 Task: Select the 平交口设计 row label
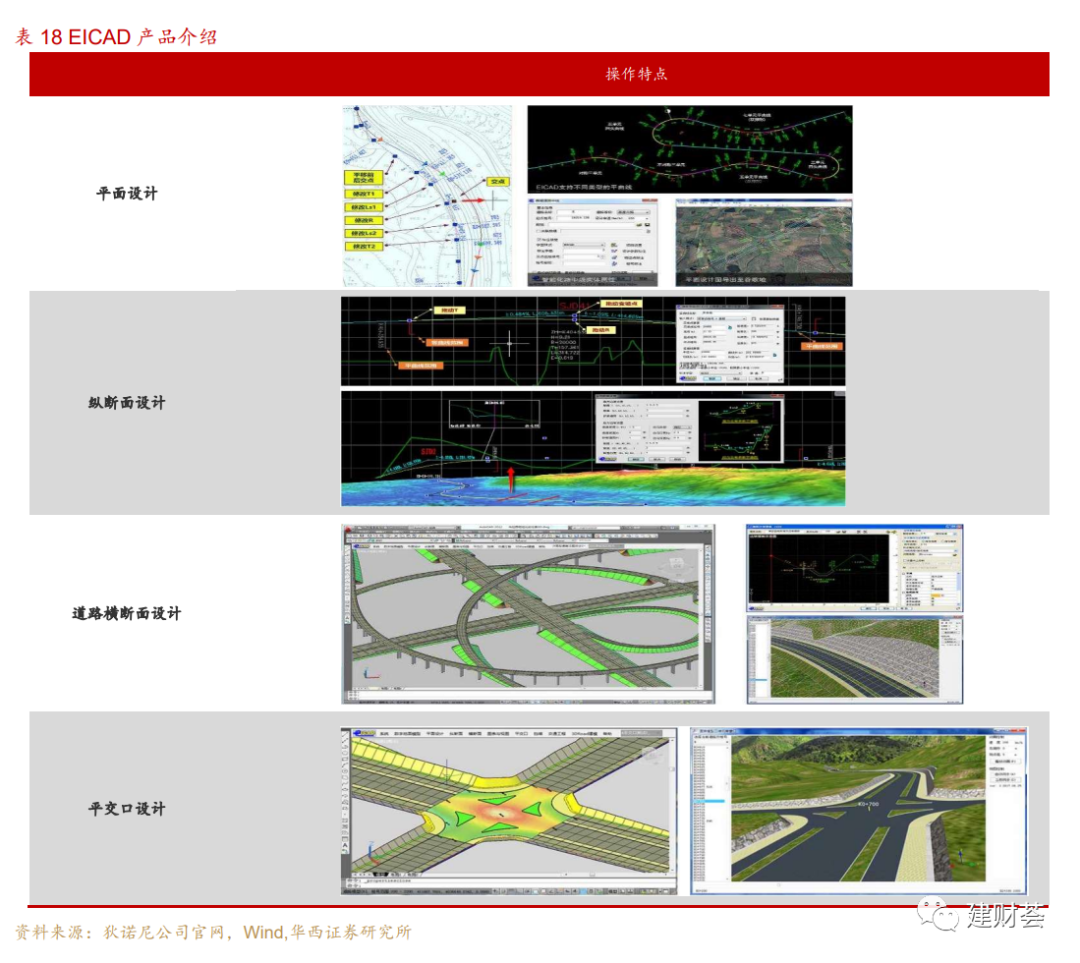[x=127, y=809]
